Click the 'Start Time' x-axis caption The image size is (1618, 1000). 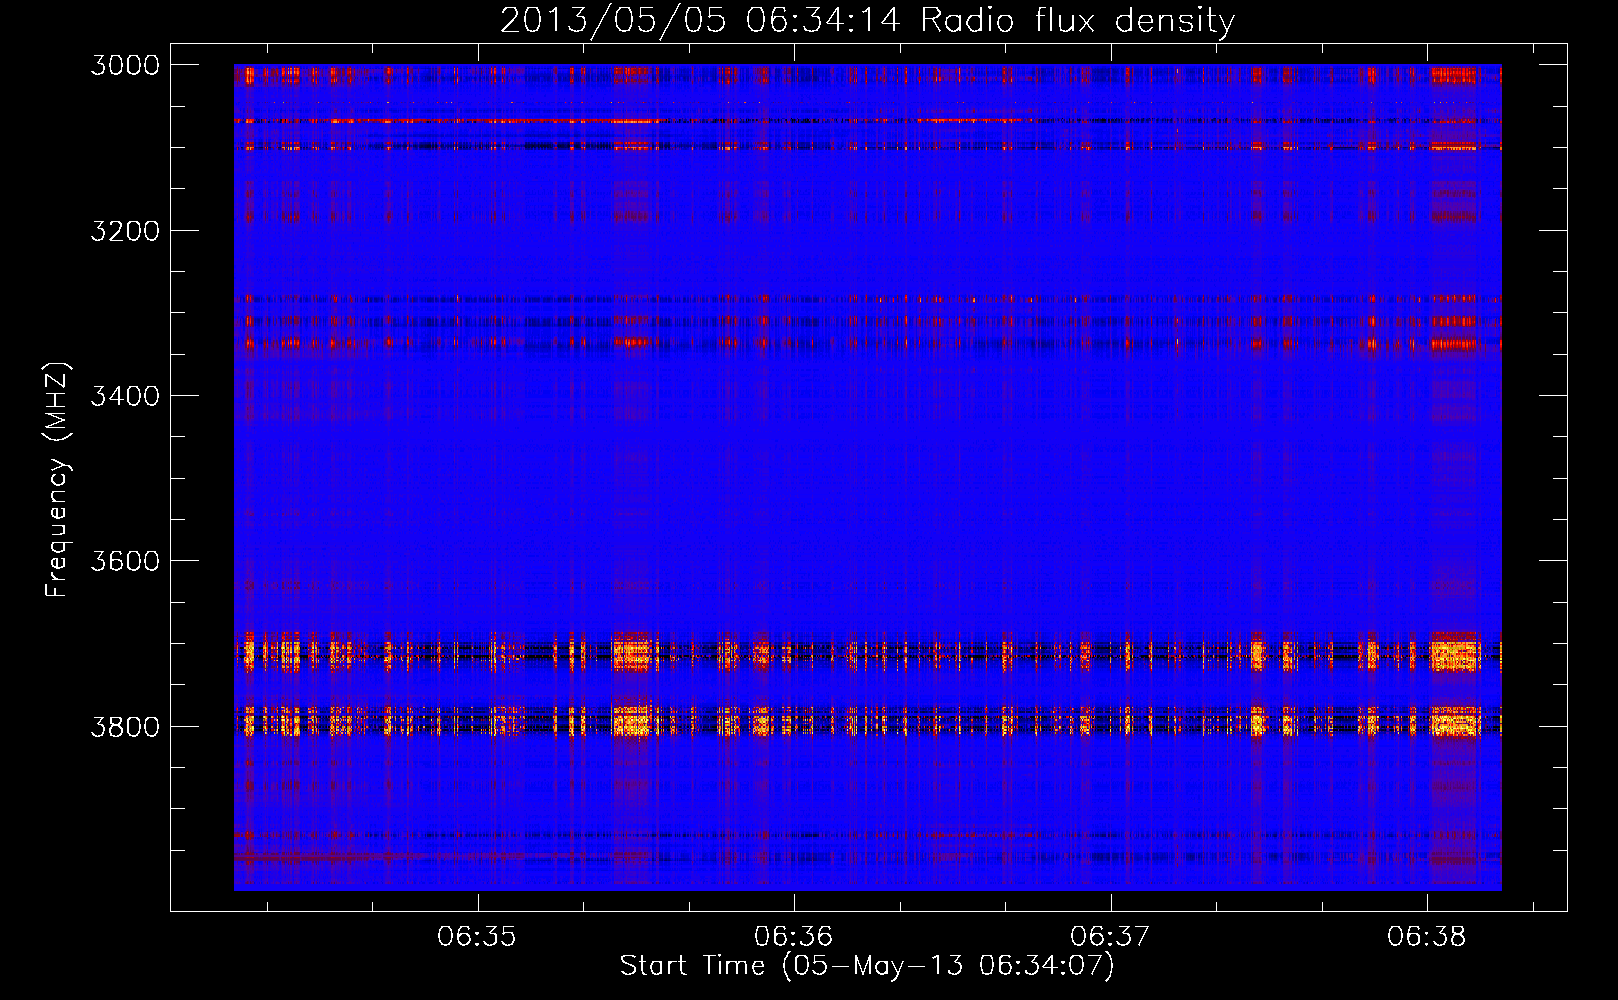692,966
